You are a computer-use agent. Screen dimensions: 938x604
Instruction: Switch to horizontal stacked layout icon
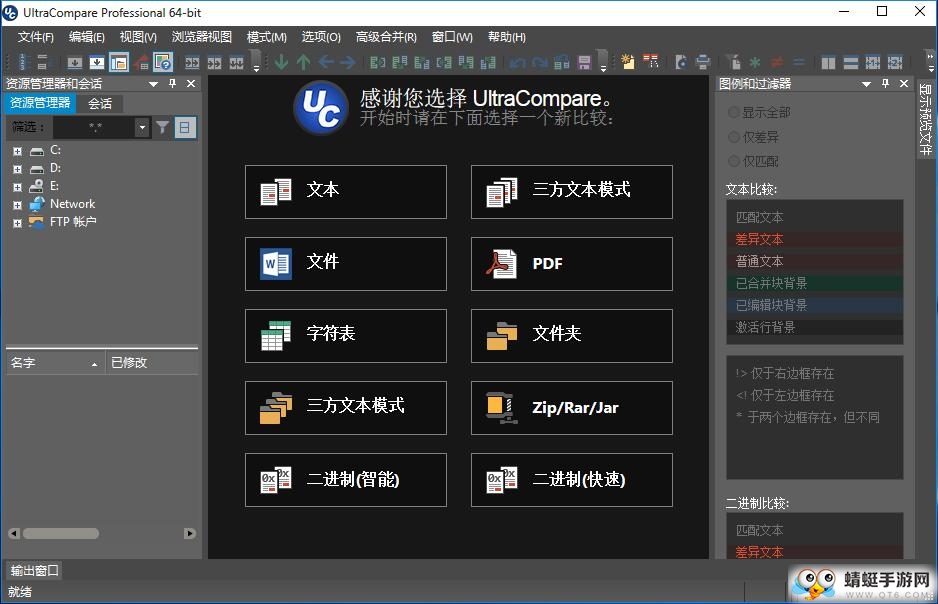click(x=850, y=62)
